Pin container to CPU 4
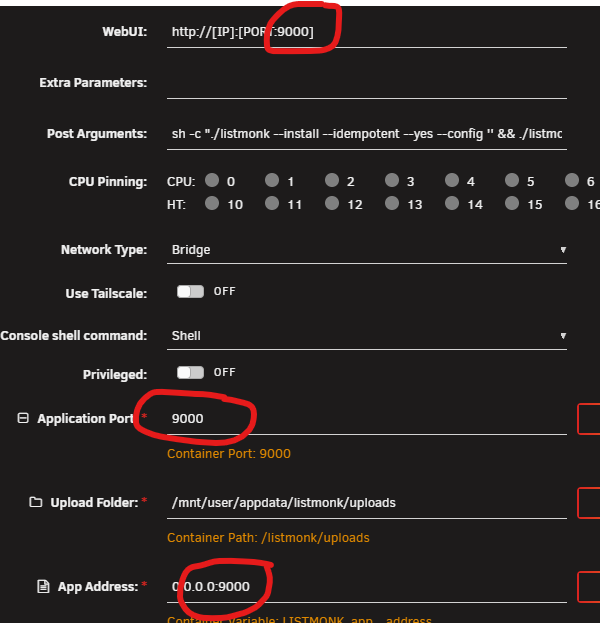Screen dimensions: 600x623 click(x=452, y=180)
